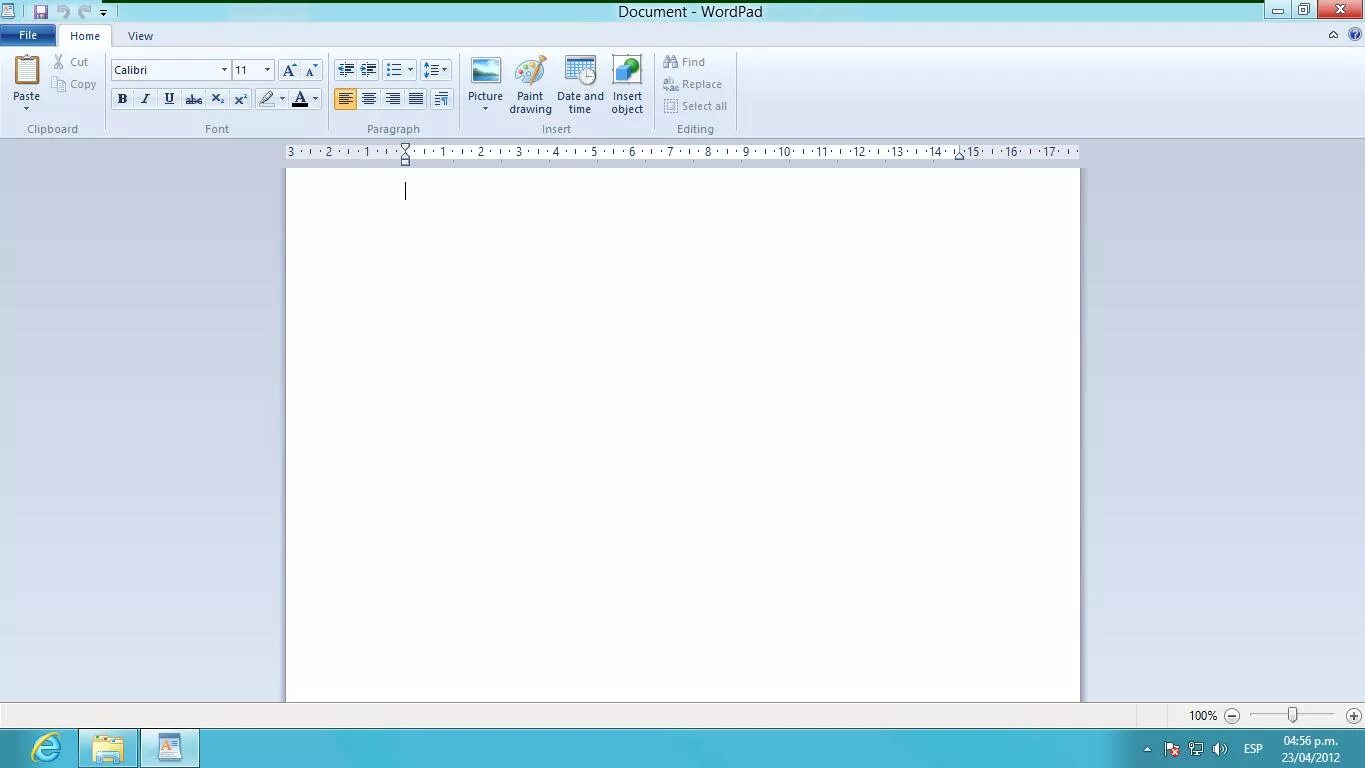Open Internet Explorer from the taskbar
This screenshot has height=768, width=1365.
[46, 748]
